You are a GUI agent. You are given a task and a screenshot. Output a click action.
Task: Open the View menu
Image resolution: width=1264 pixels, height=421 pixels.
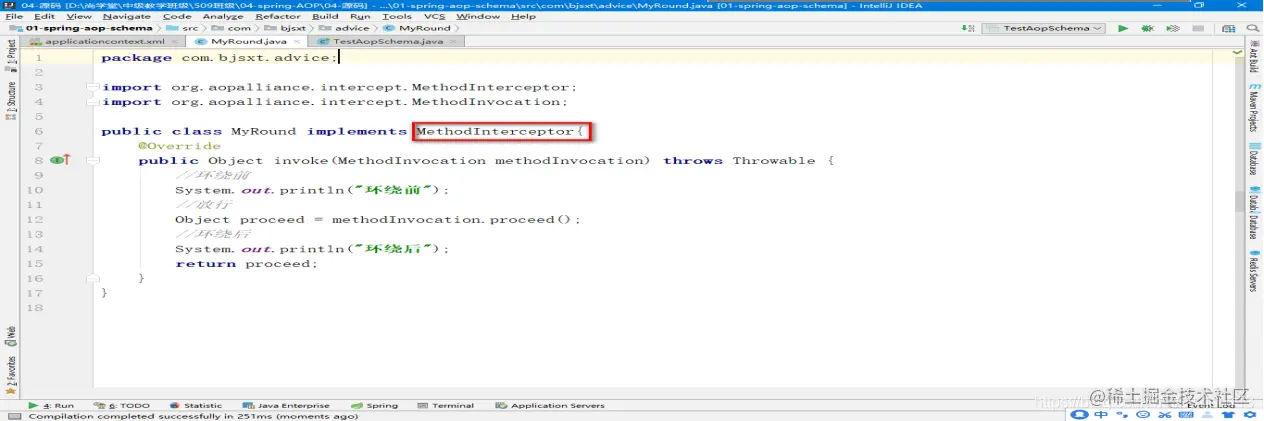point(79,16)
